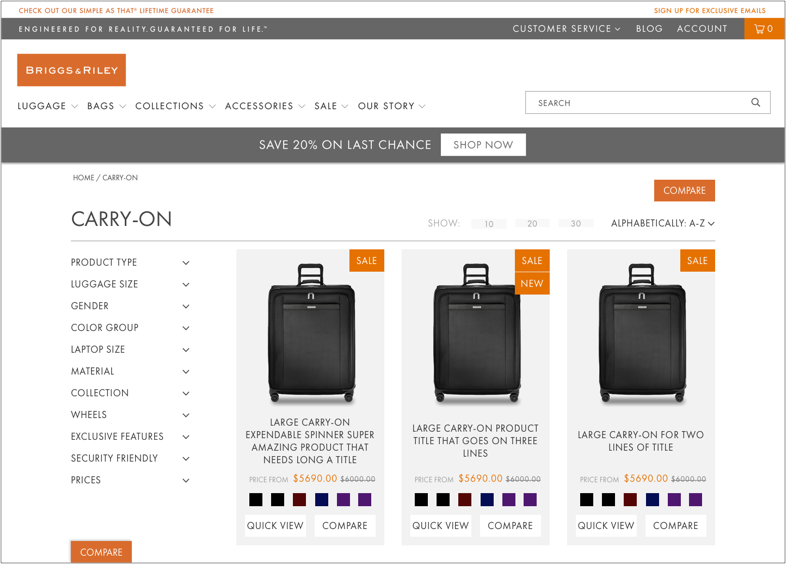This screenshot has height=564, width=786.
Task: Show 30 products per page
Action: pyautogui.click(x=576, y=224)
